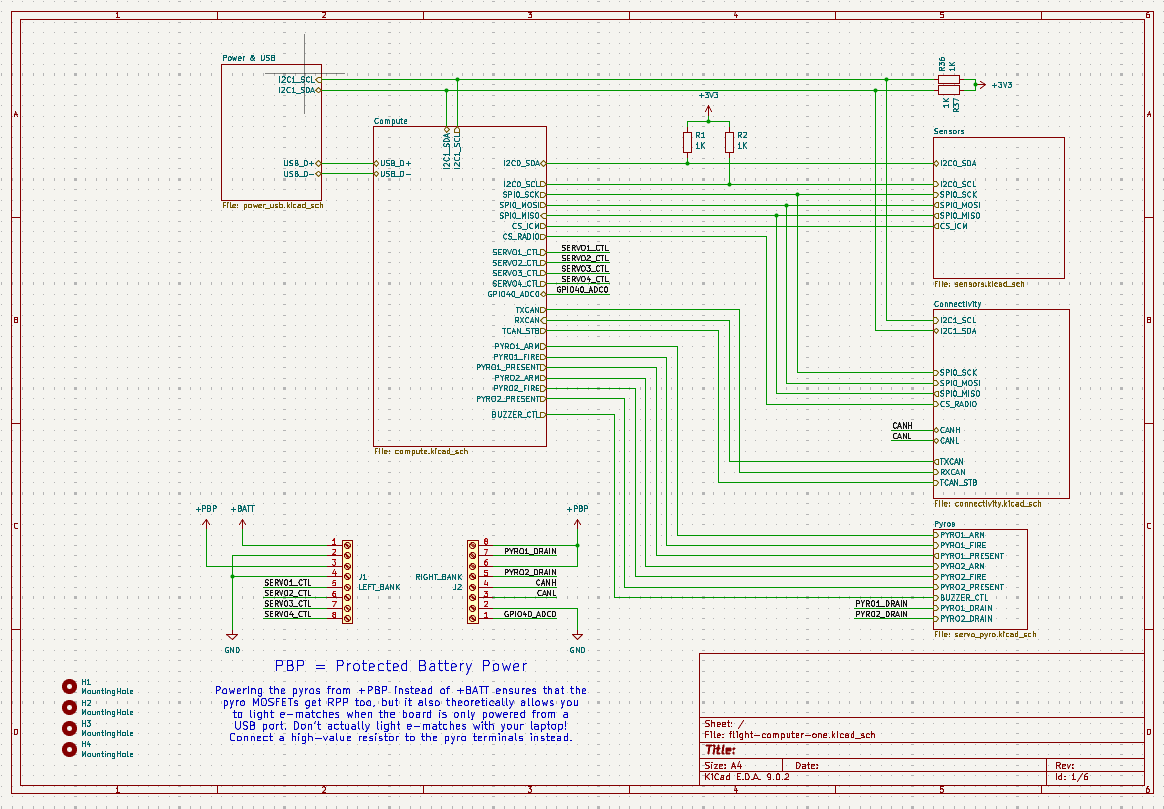
Task: Click the servo_pyro.kicad_sch file label
Action: 985,634
